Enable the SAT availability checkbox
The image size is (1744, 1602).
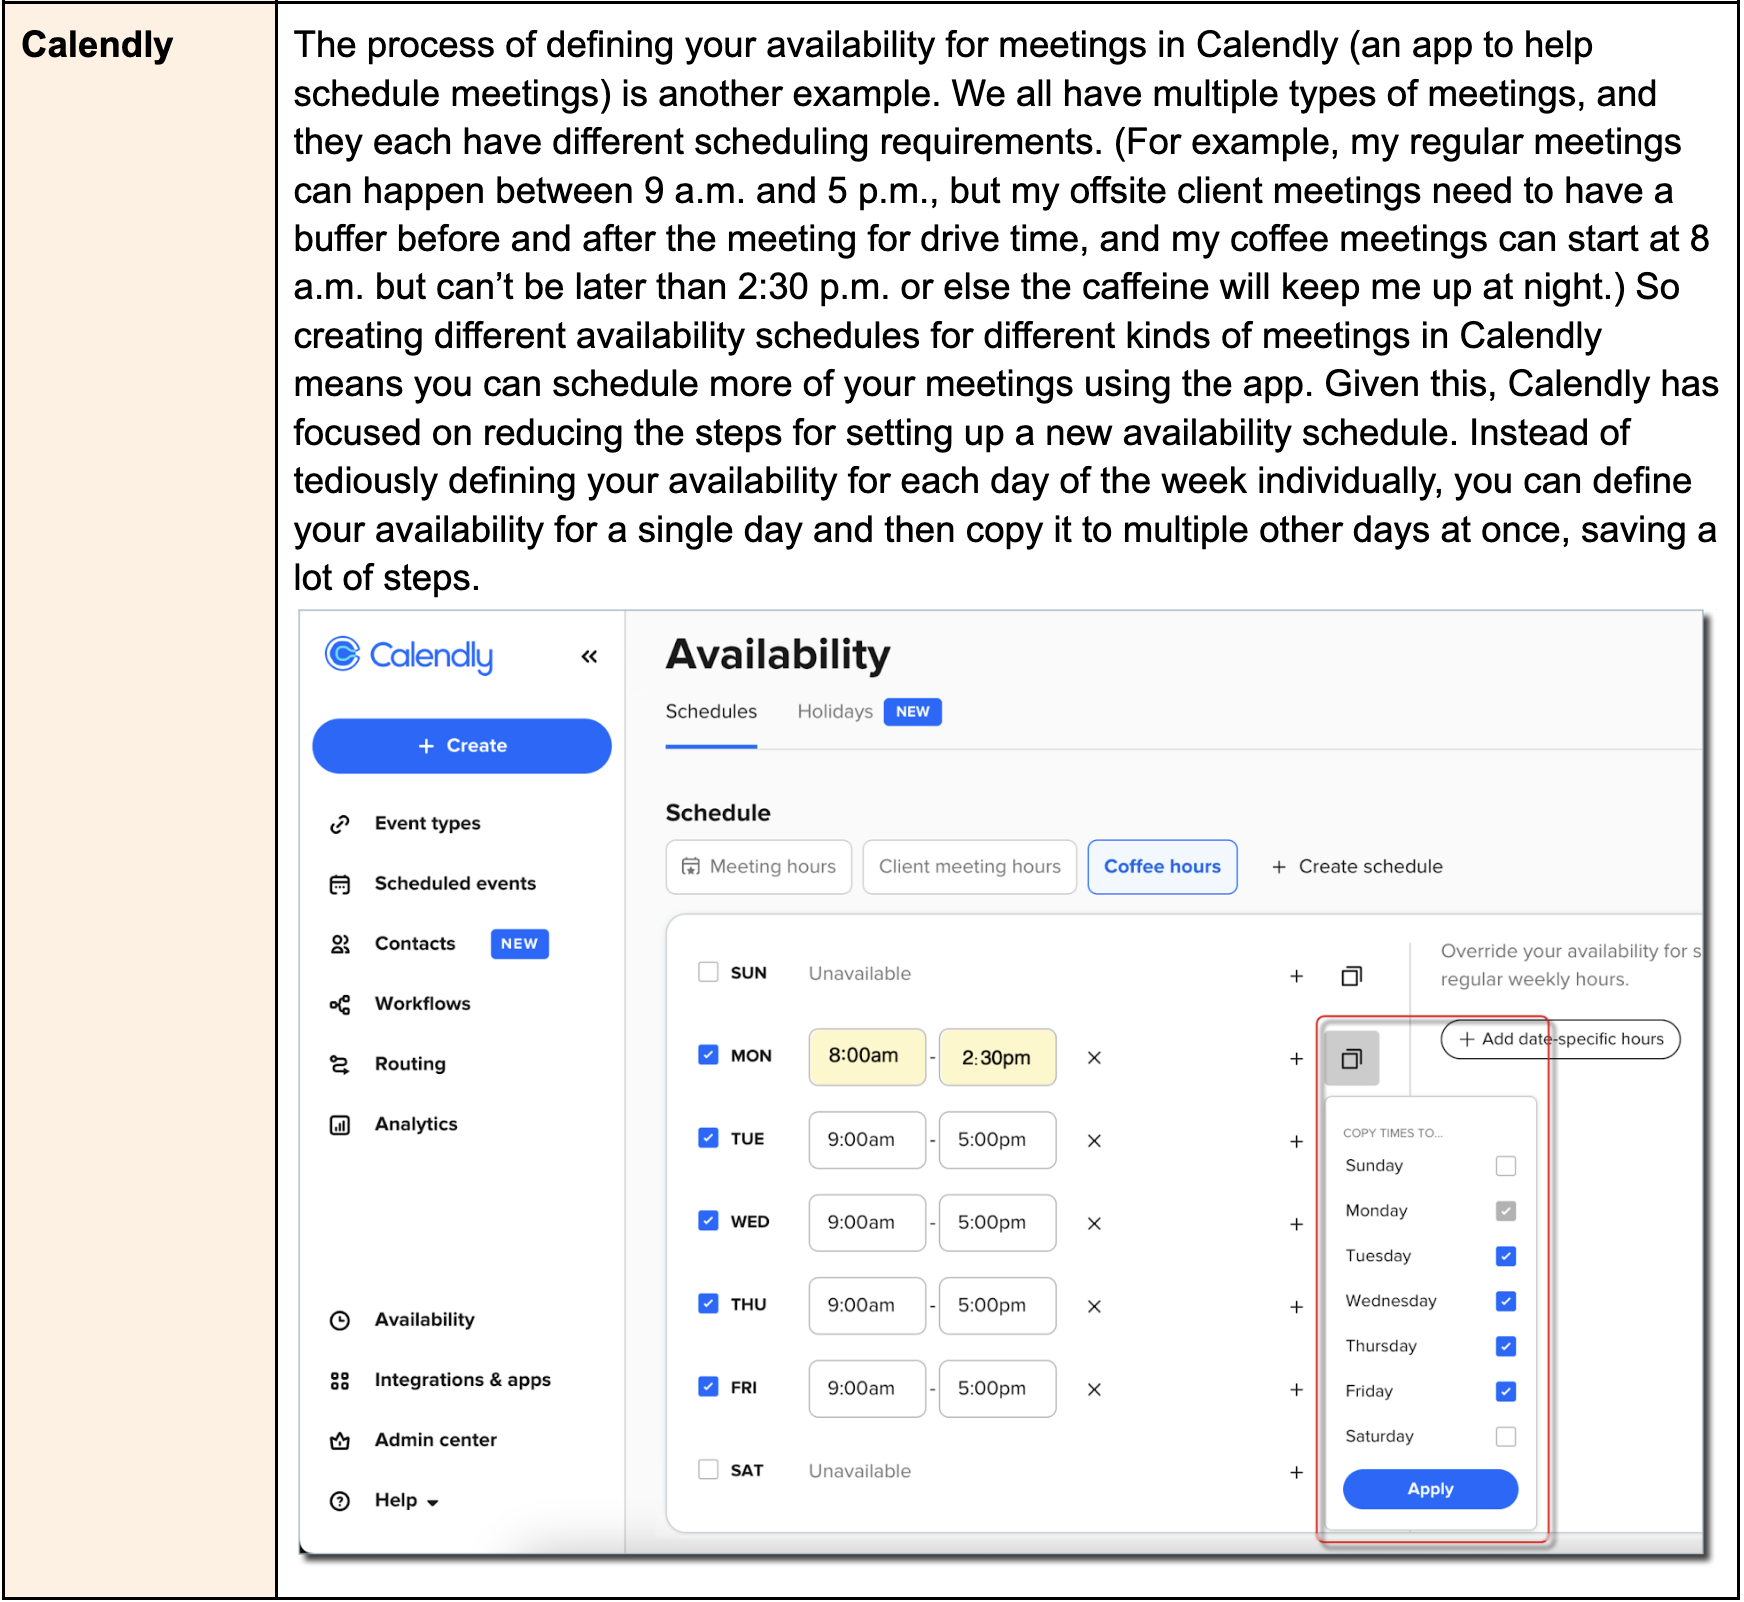point(708,1470)
